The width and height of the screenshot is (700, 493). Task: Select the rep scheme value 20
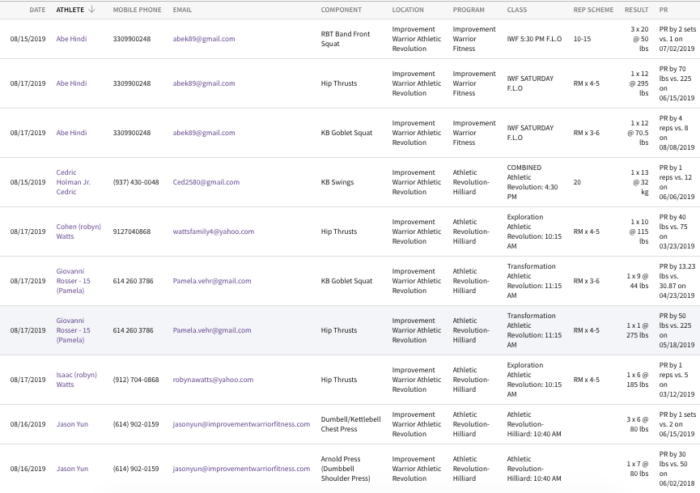click(577, 182)
